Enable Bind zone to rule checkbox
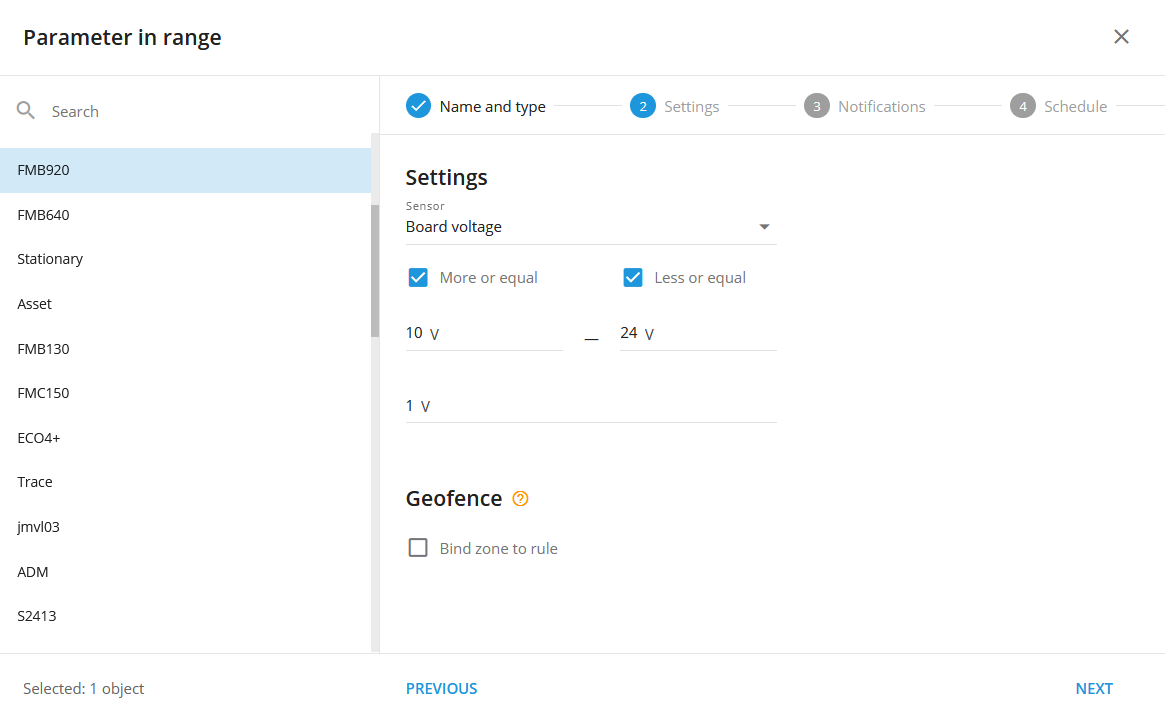The width and height of the screenshot is (1165, 718). pyautogui.click(x=418, y=548)
